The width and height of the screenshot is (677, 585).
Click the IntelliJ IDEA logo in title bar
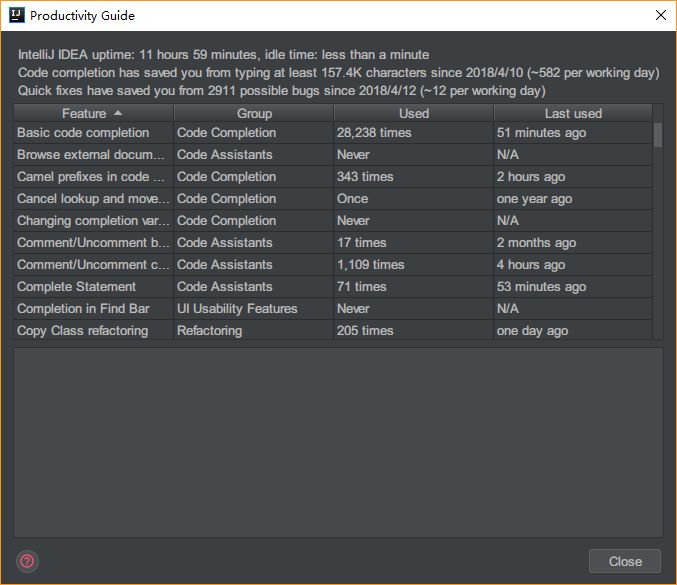pyautogui.click(x=16, y=15)
